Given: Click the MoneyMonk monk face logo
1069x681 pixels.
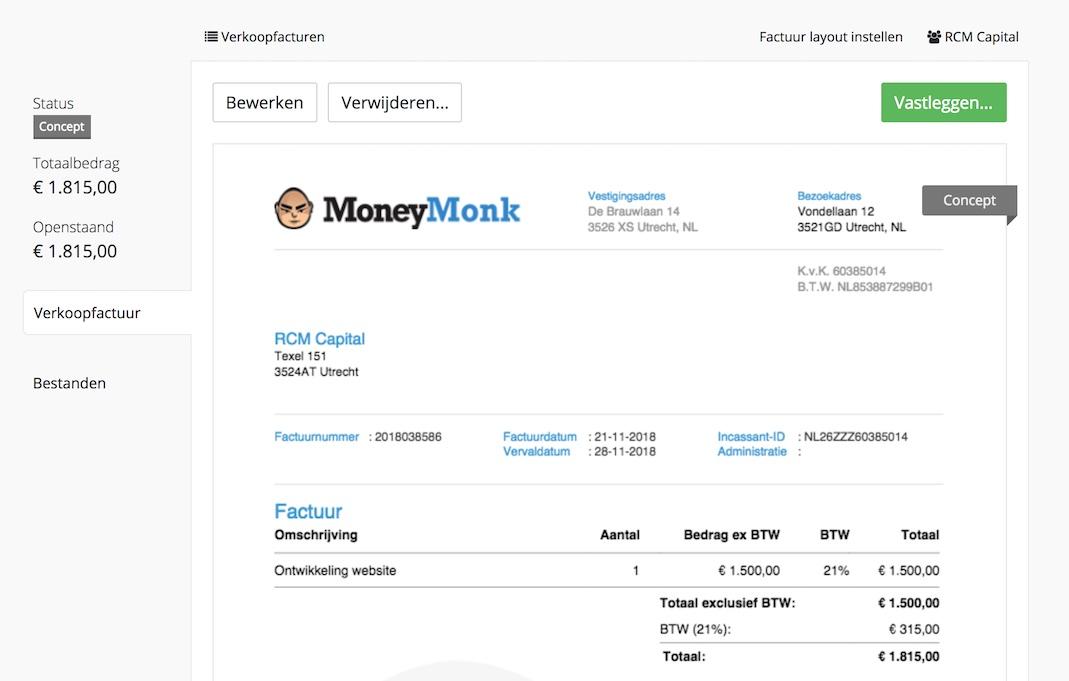Looking at the screenshot, I should [293, 208].
